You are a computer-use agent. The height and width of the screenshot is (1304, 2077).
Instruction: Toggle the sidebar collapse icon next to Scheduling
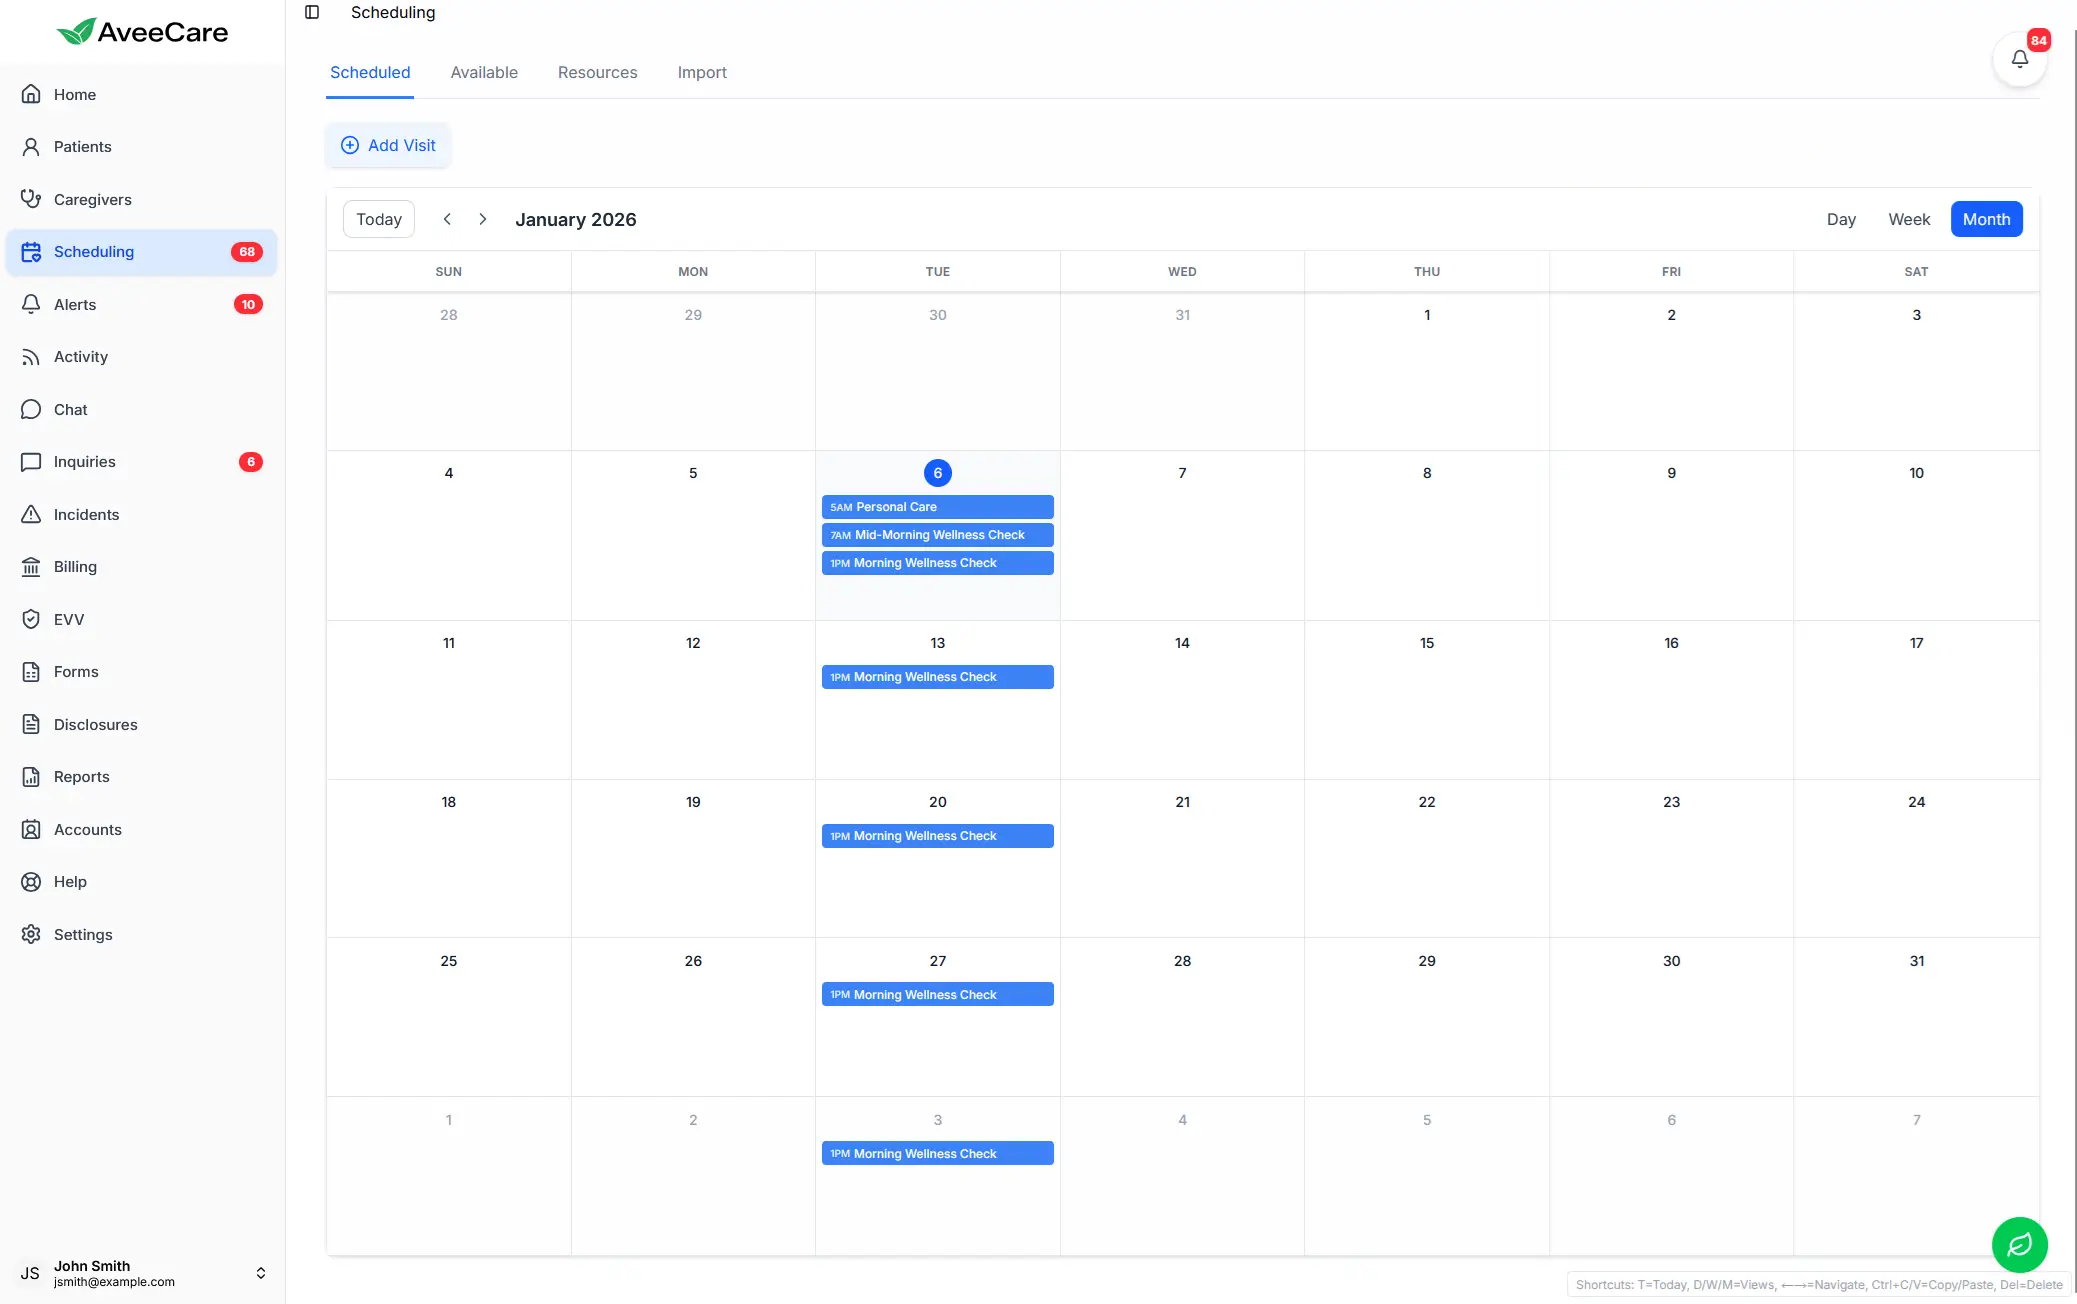pyautogui.click(x=312, y=12)
